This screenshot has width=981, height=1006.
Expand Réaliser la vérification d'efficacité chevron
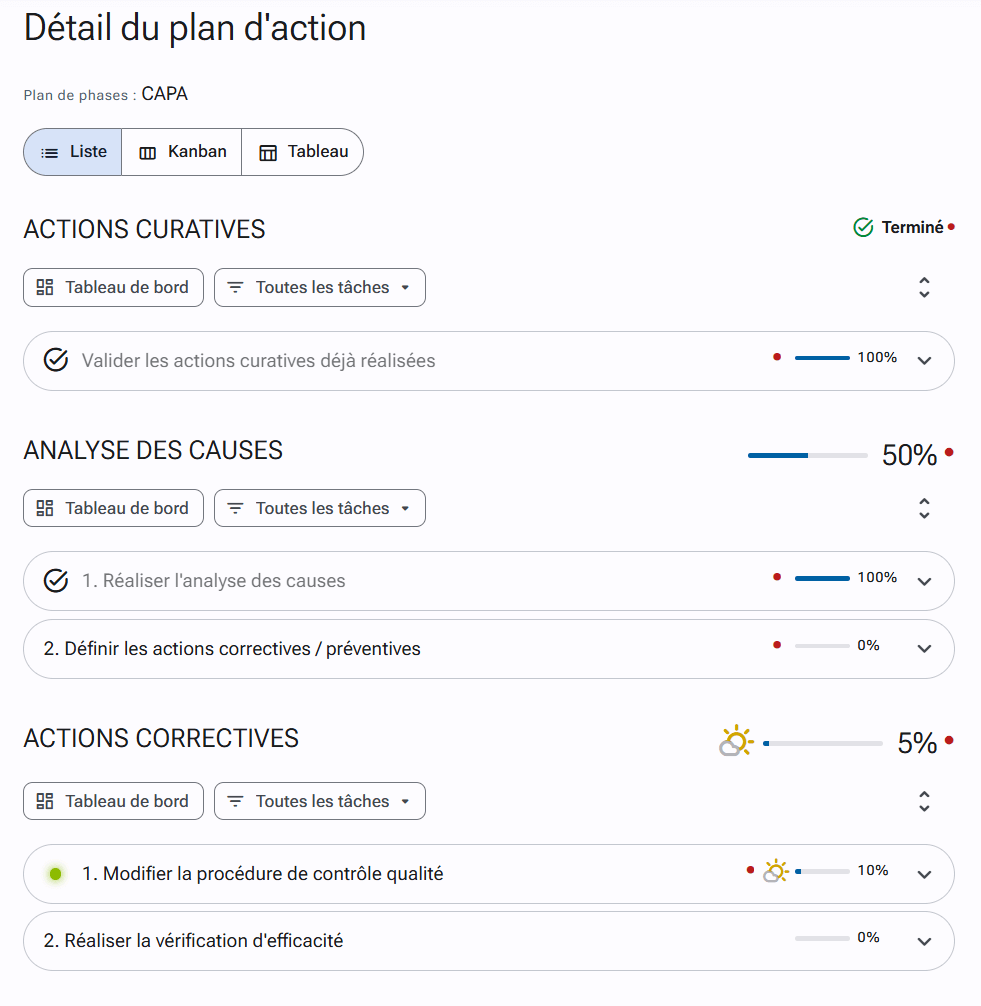click(924, 941)
